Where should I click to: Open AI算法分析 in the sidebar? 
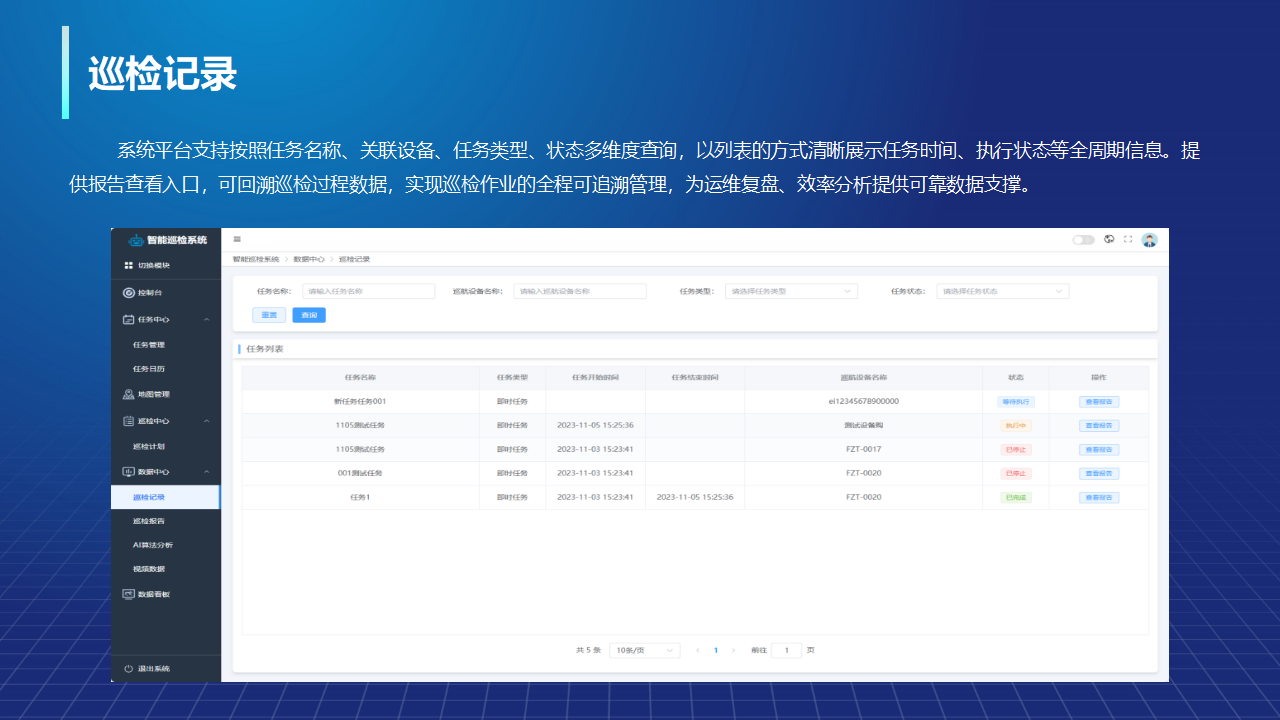(153, 545)
